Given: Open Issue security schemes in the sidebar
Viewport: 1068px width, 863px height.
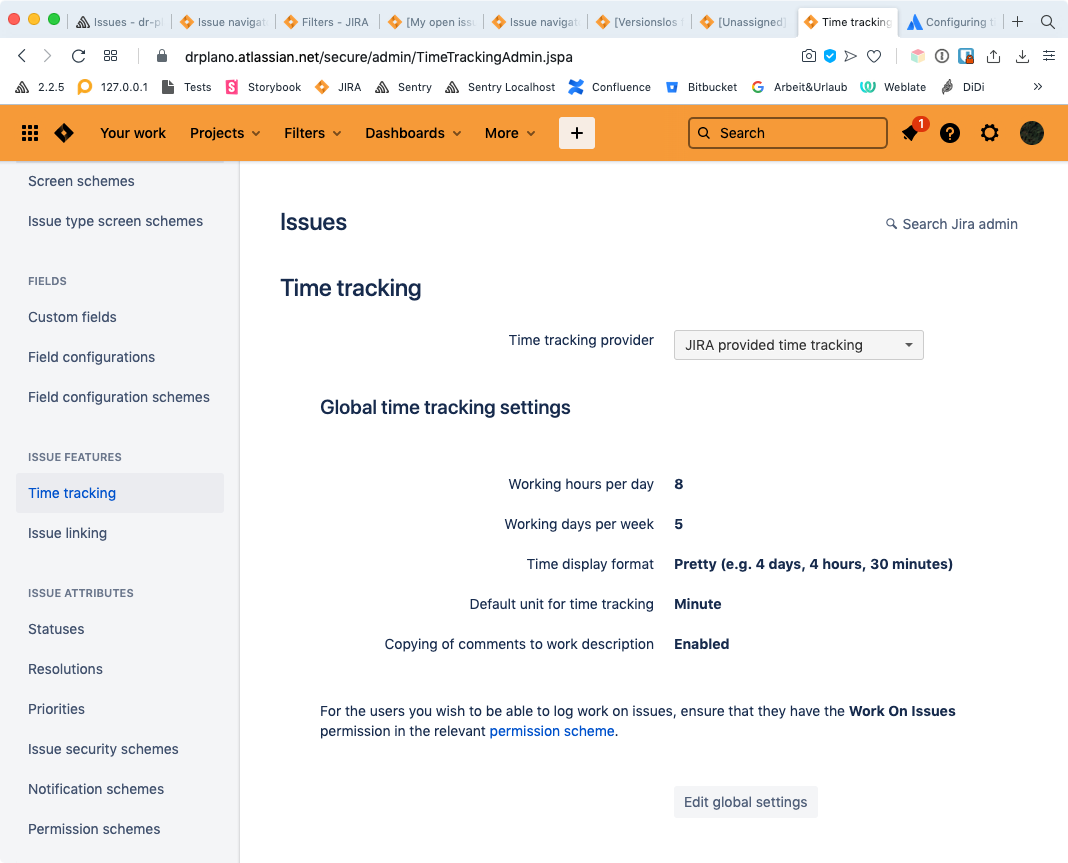Looking at the screenshot, I should tap(103, 749).
